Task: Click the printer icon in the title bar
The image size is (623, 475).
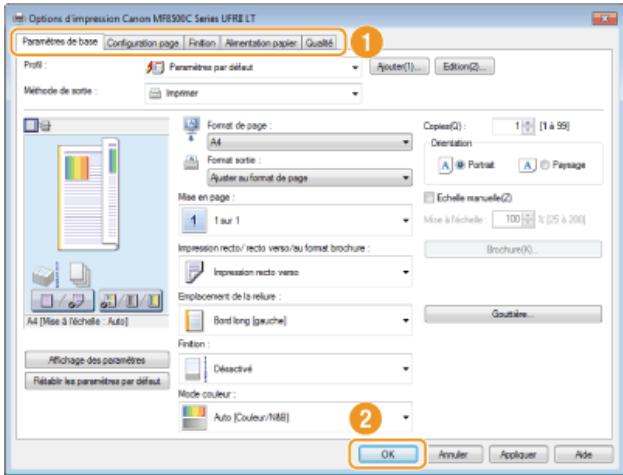Action: 18,18
